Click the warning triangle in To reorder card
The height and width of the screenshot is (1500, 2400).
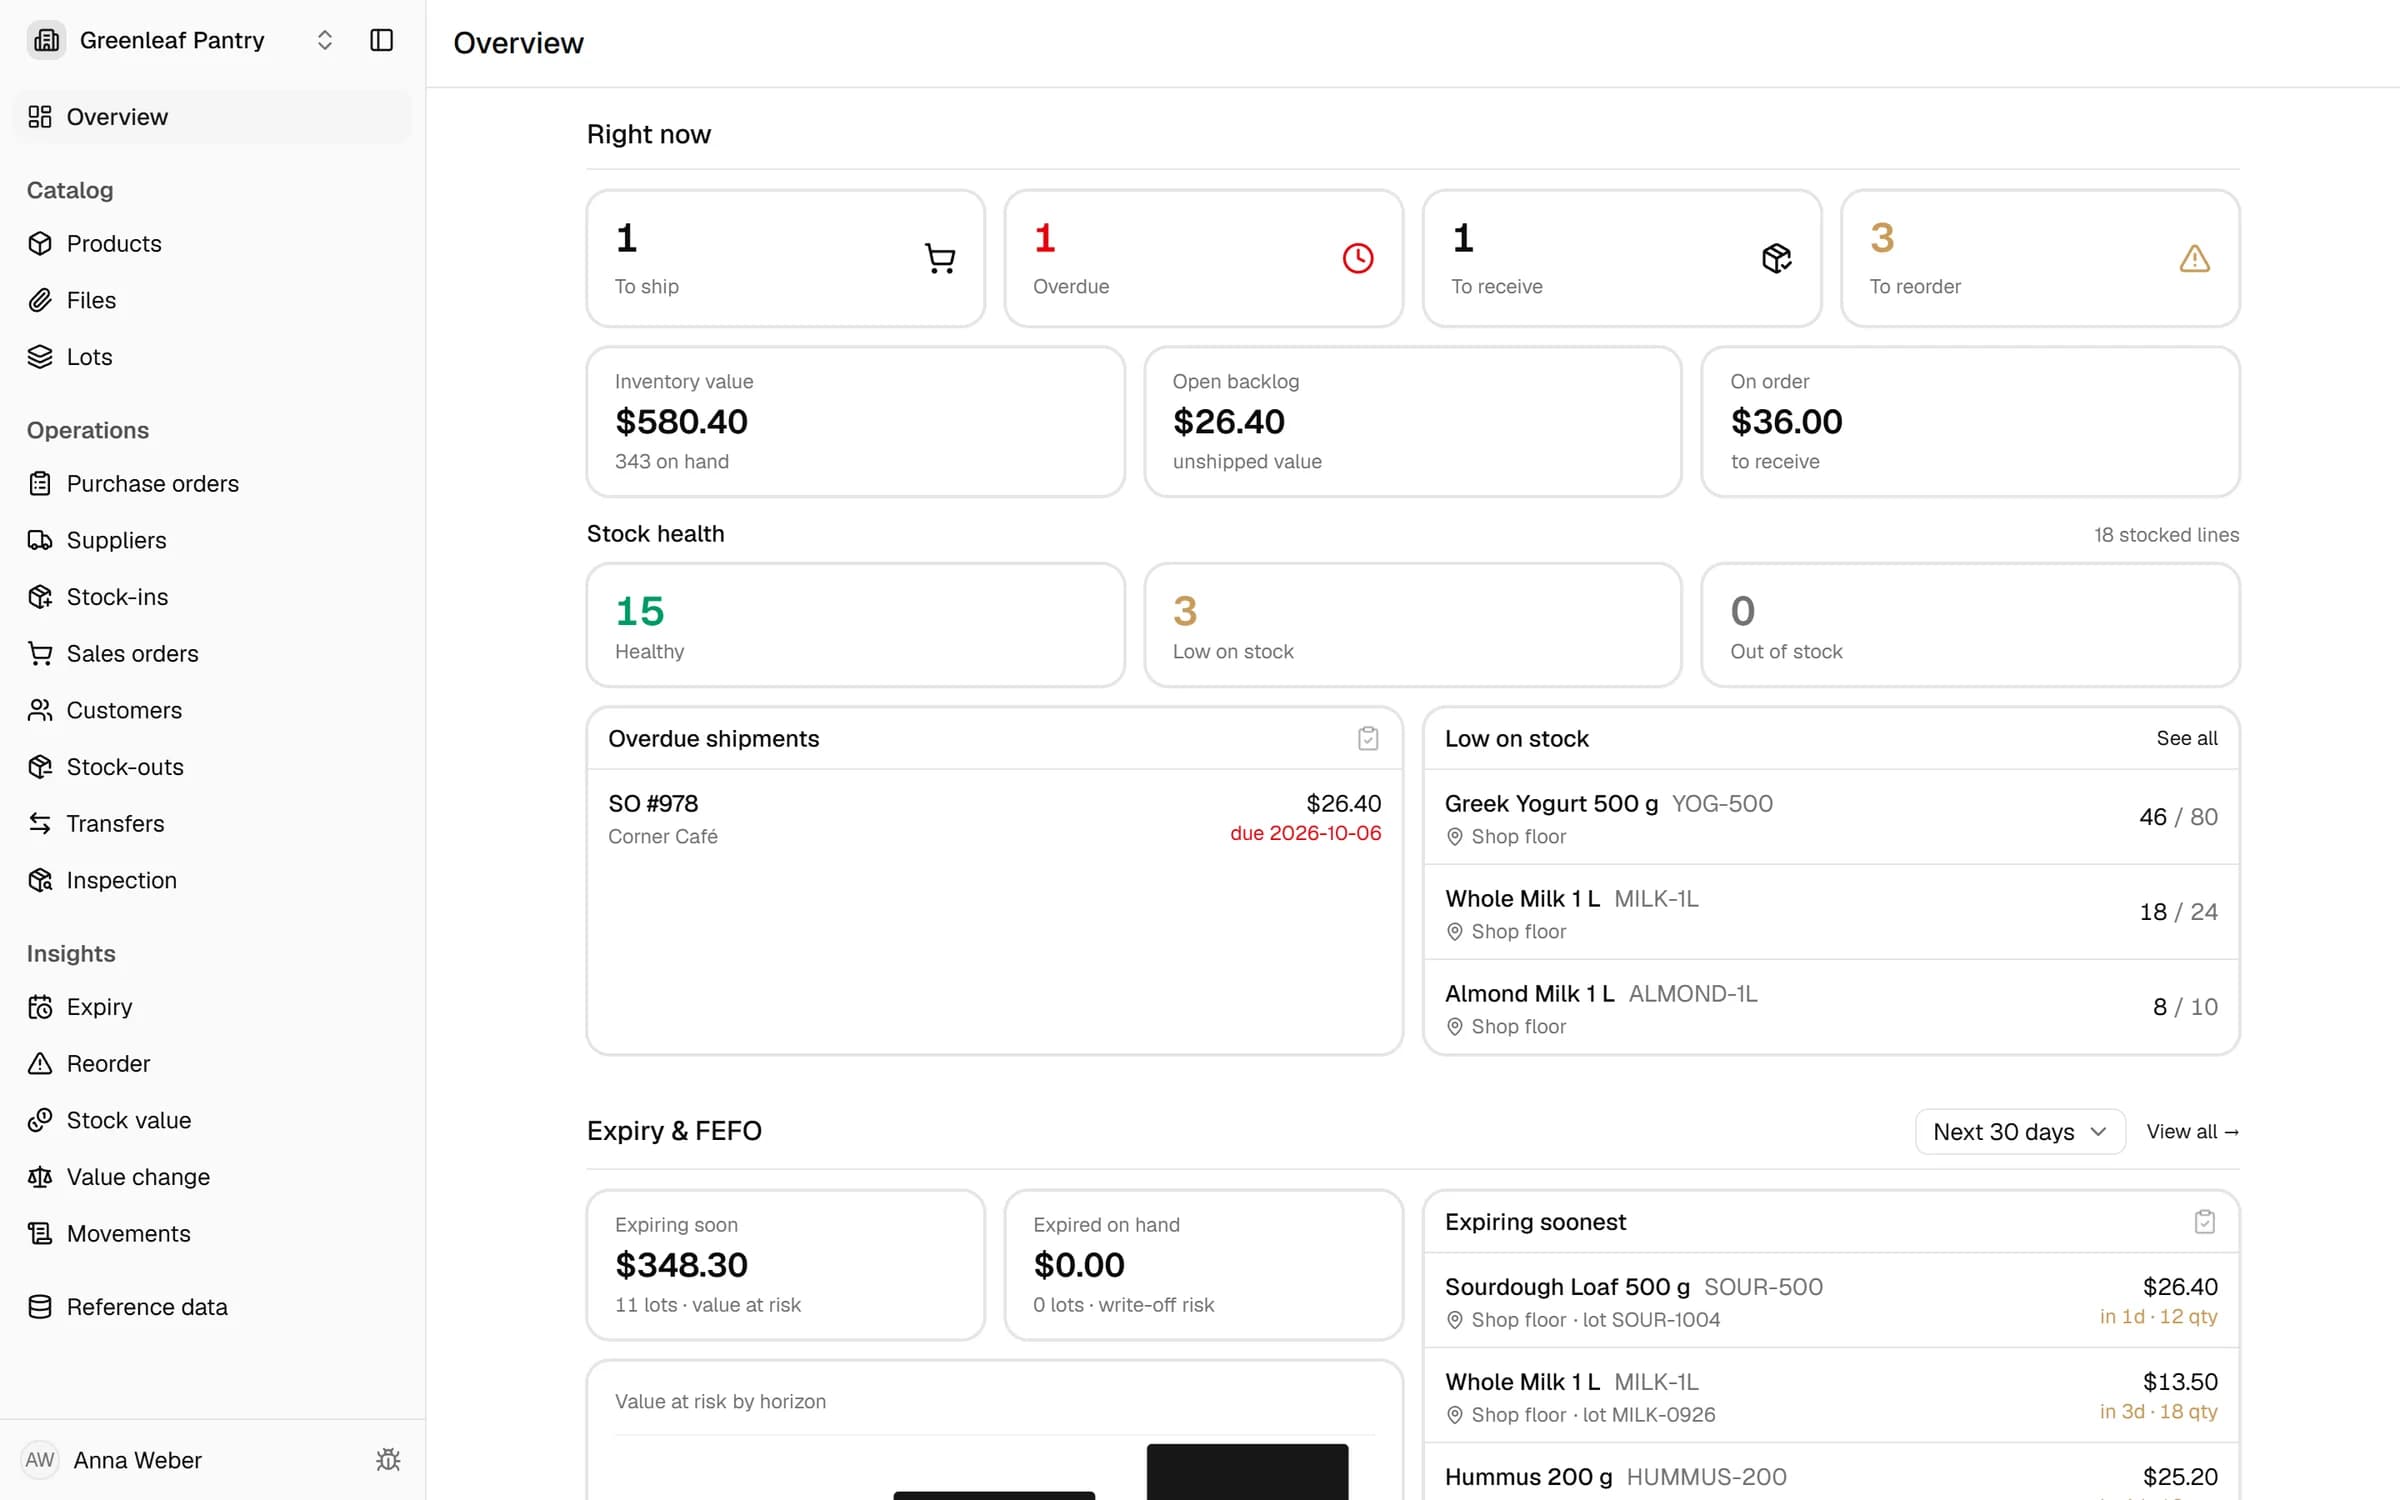coord(2194,258)
